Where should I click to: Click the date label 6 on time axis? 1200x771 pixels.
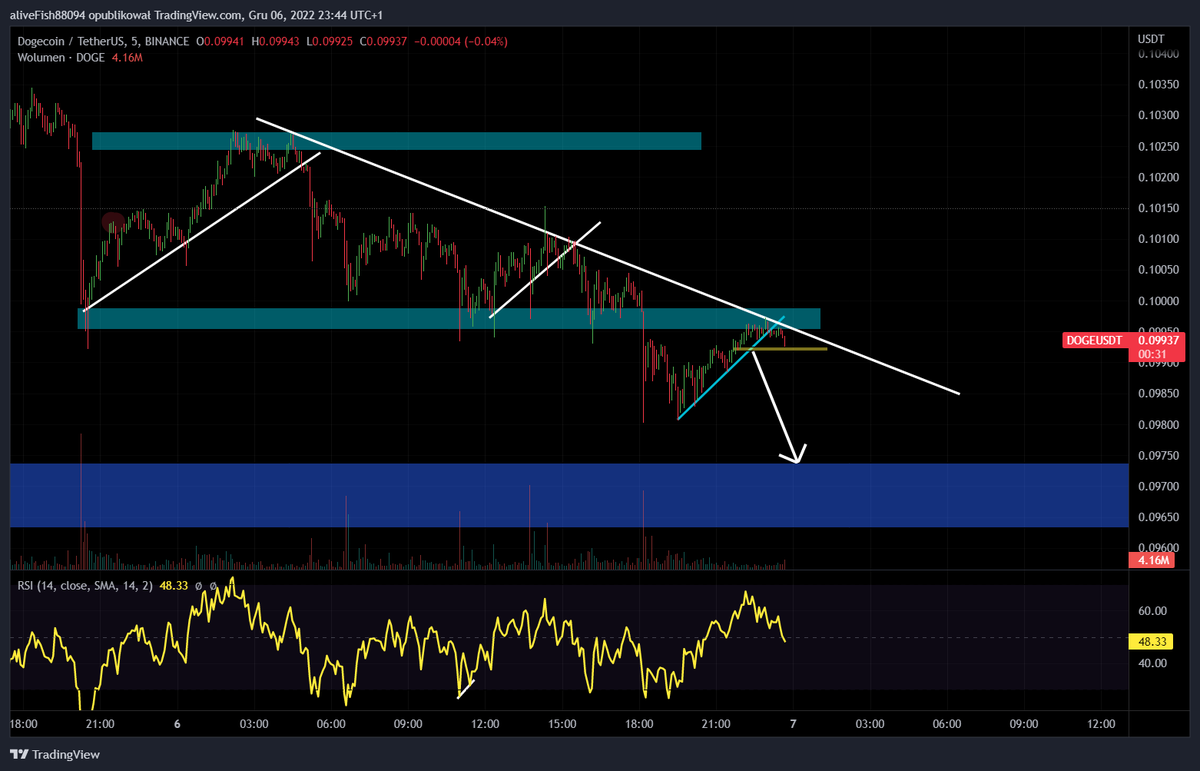click(x=177, y=724)
